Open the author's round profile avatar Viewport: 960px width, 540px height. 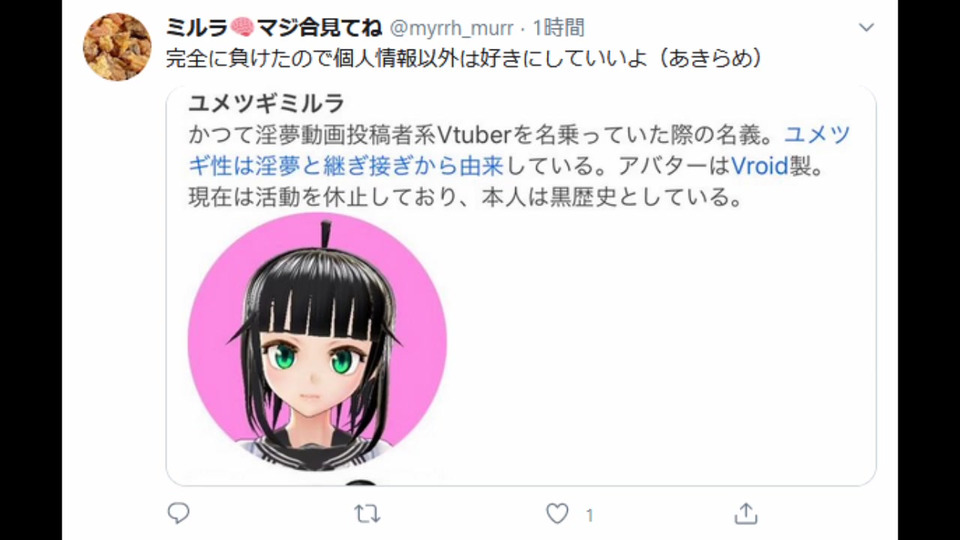117,47
